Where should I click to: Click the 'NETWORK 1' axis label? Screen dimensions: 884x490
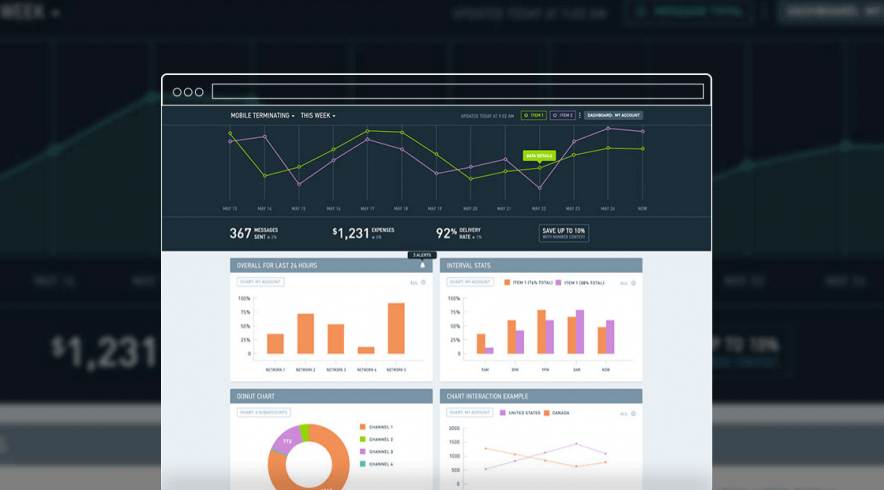coord(275,370)
